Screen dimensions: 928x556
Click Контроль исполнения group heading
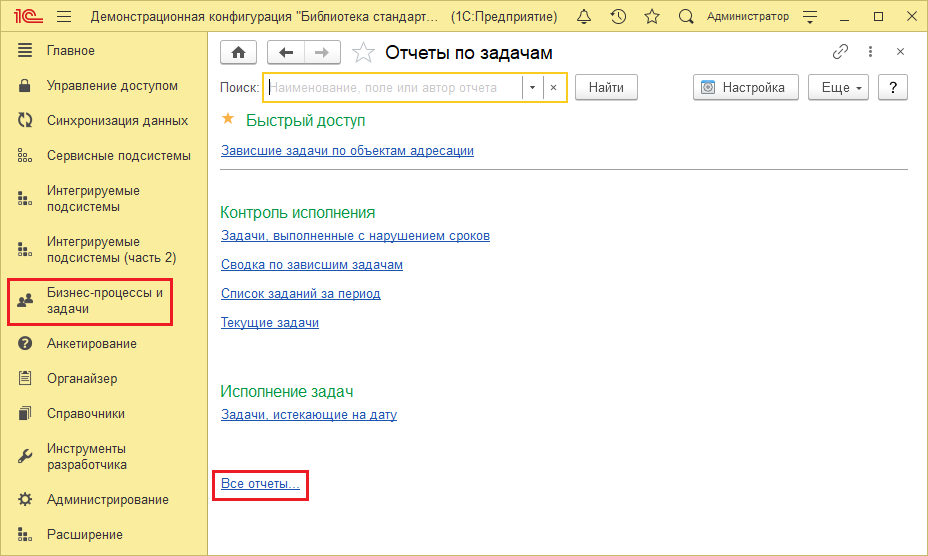coord(298,212)
